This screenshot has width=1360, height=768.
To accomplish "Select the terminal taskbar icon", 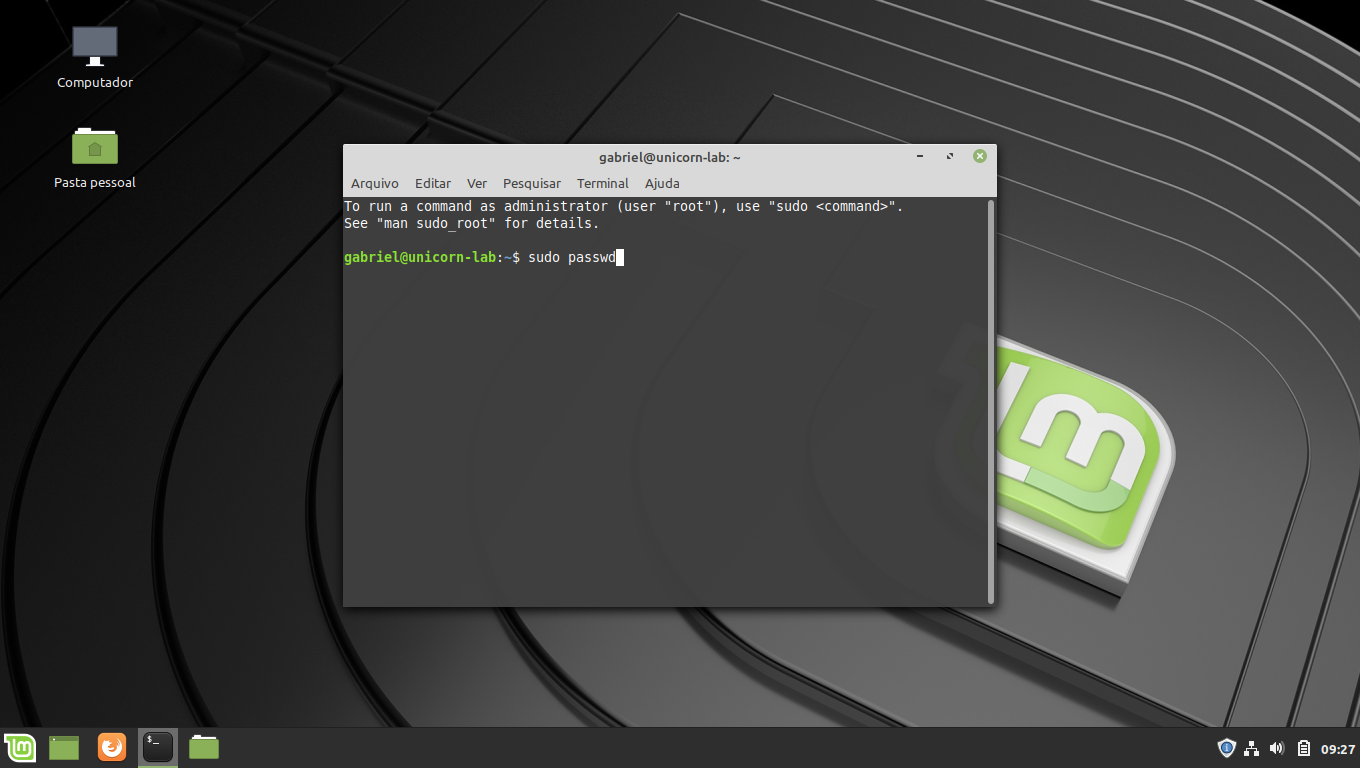I will click(158, 747).
